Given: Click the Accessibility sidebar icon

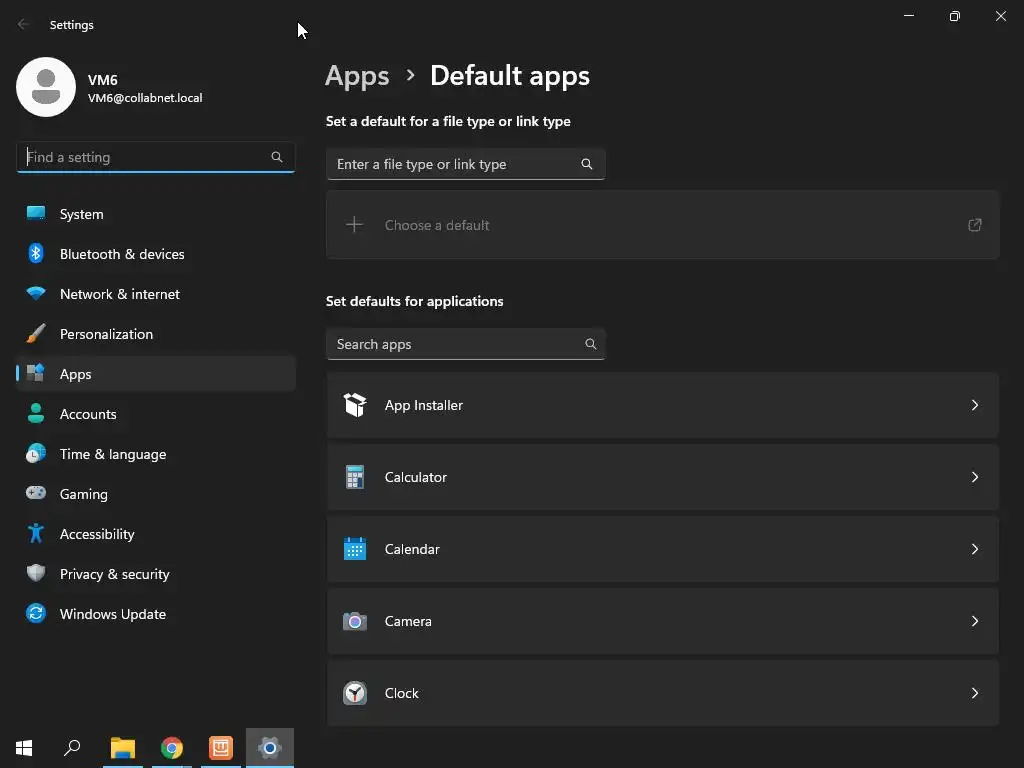Looking at the screenshot, I should coord(36,534).
